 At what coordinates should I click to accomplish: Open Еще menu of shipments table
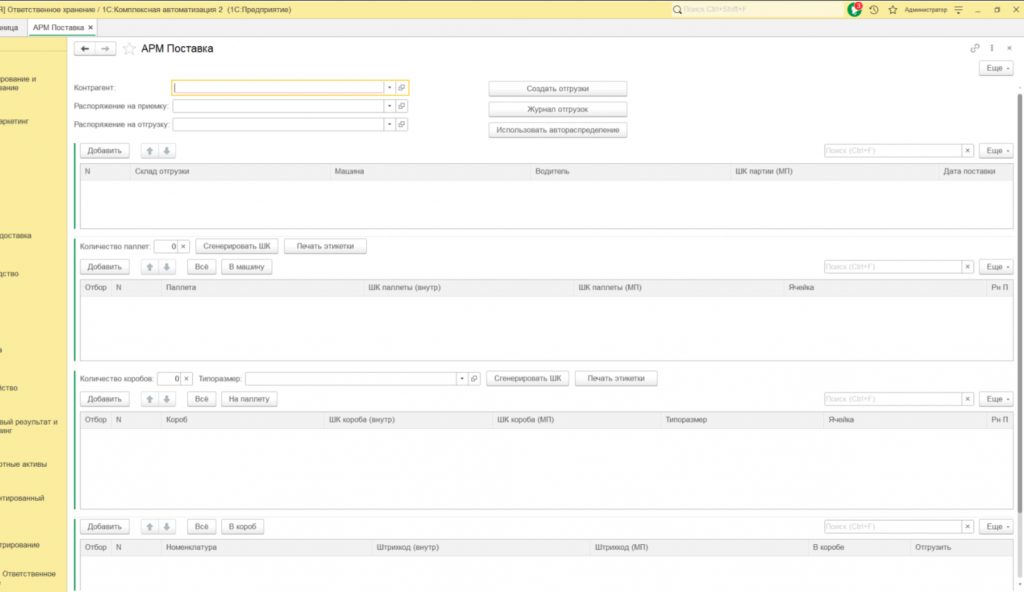997,151
